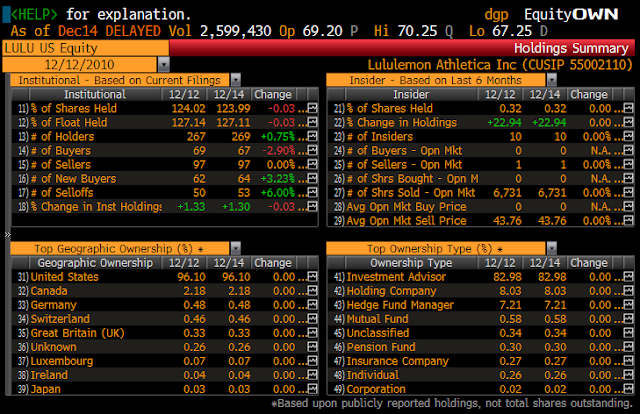Open chart icon for % Change in Holdings row

click(x=629, y=122)
